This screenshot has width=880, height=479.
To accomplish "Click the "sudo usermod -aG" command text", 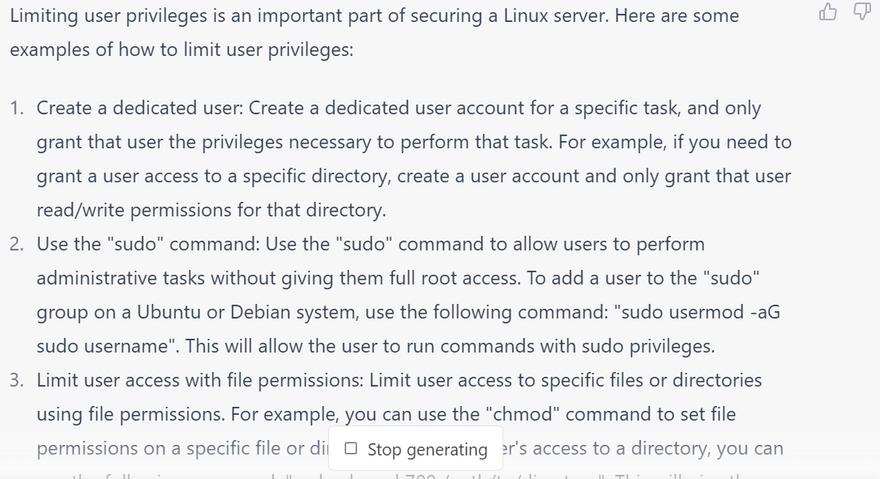I will [700, 312].
